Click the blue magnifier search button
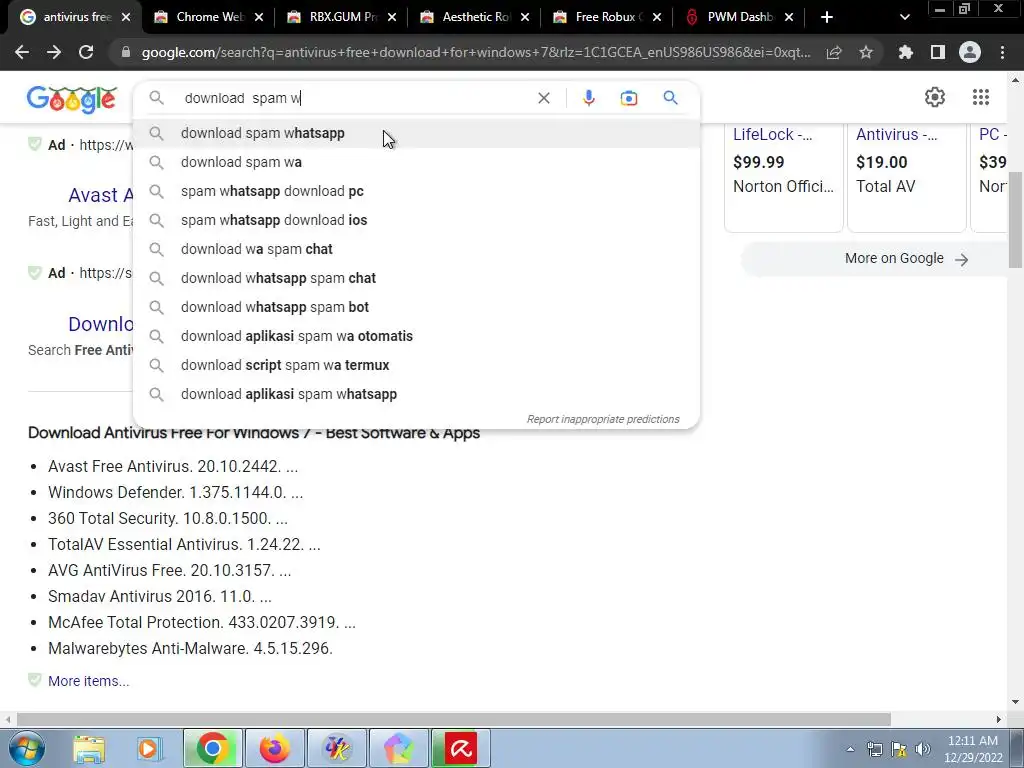 coord(670,98)
